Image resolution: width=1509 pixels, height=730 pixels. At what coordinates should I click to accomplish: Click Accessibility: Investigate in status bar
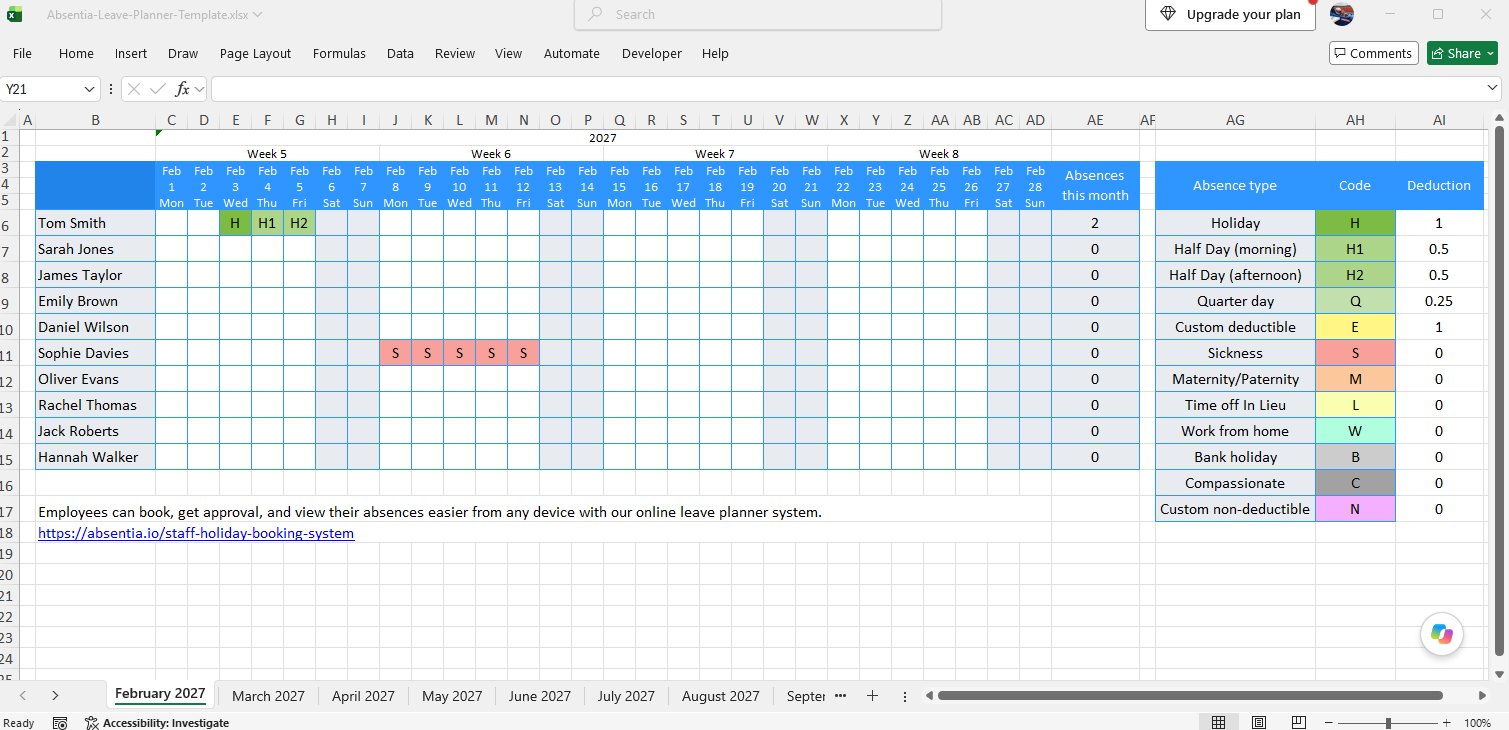[x=157, y=722]
